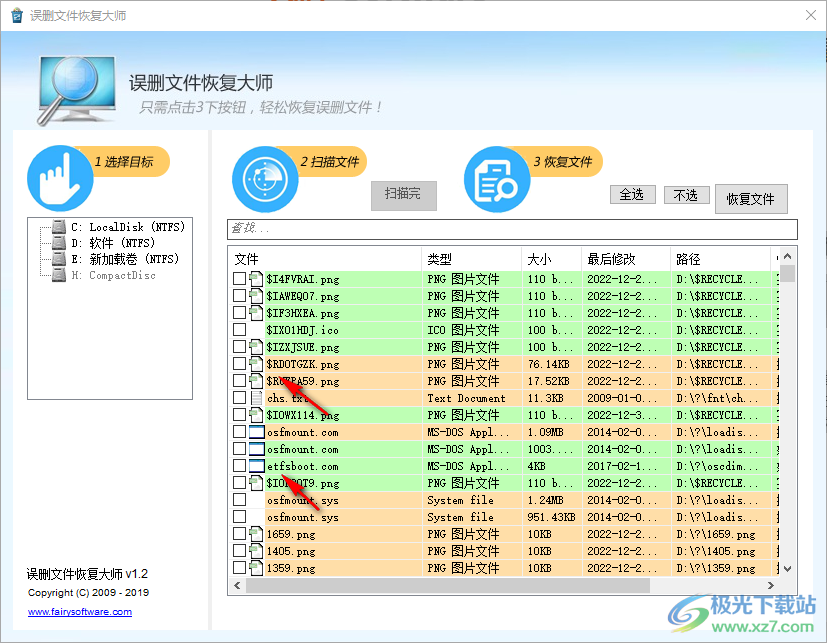Click the file icon of 1359.png
The image size is (827, 643).
(x=256, y=568)
